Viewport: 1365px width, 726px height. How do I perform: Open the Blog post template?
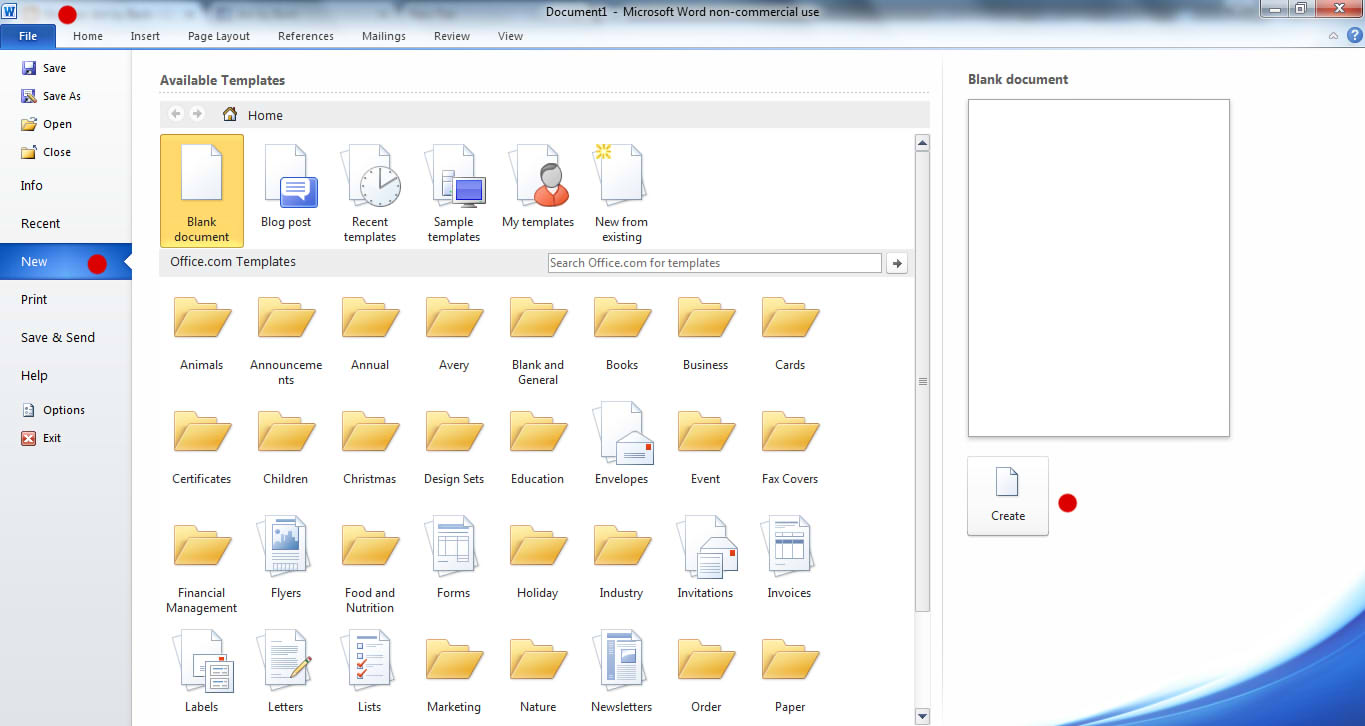pyautogui.click(x=287, y=190)
